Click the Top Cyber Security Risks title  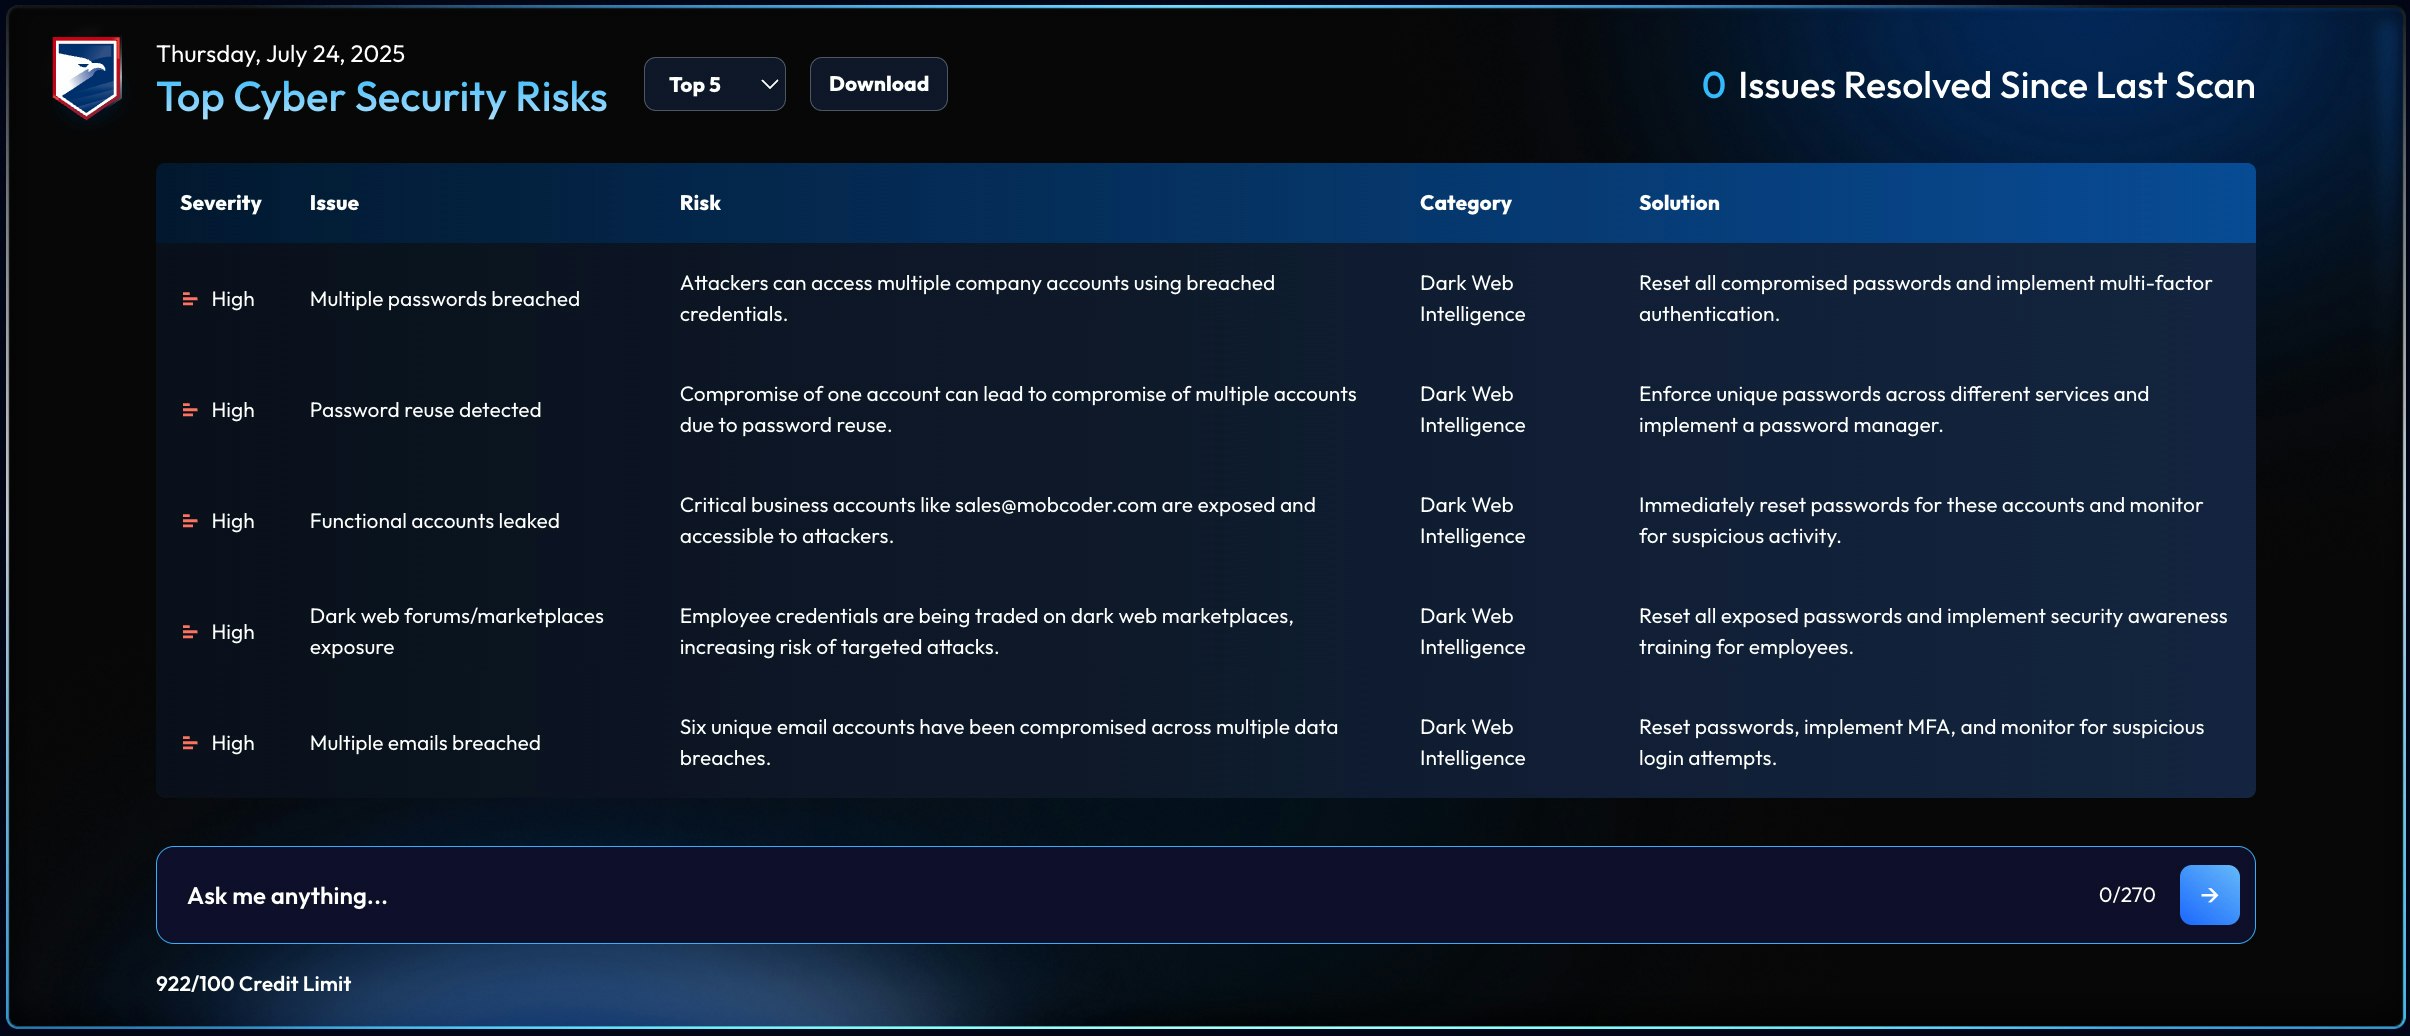point(382,98)
